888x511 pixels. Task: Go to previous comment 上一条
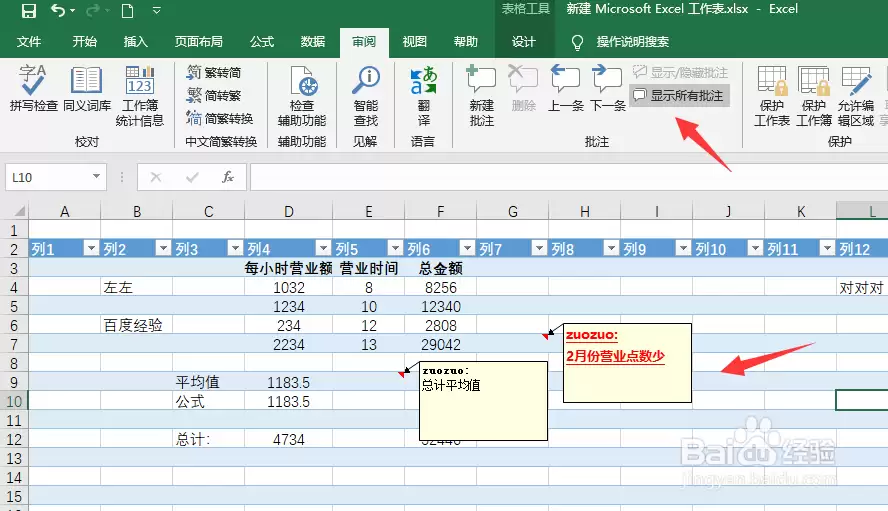tap(565, 88)
